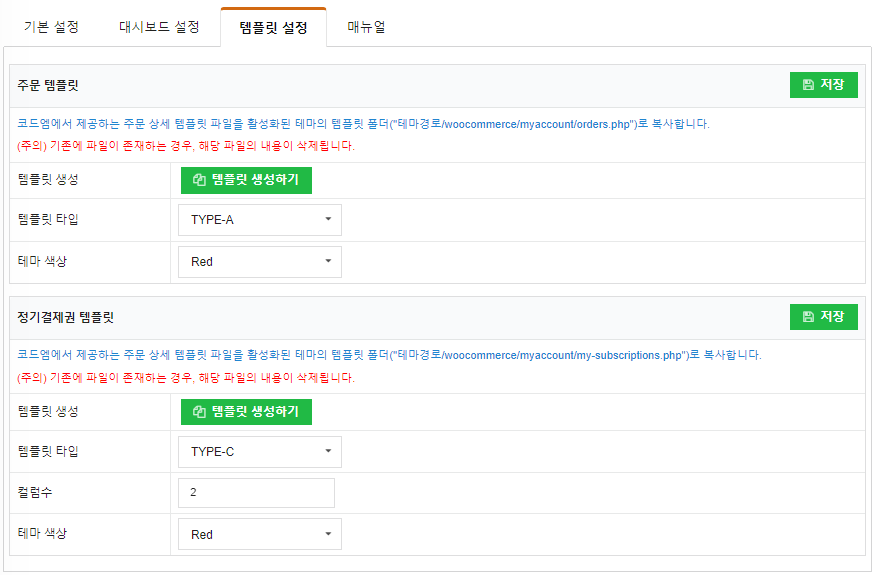The width and height of the screenshot is (874, 575).
Task: Click the floppy disk icon in 주문 템플릿 header
Action: 808,85
